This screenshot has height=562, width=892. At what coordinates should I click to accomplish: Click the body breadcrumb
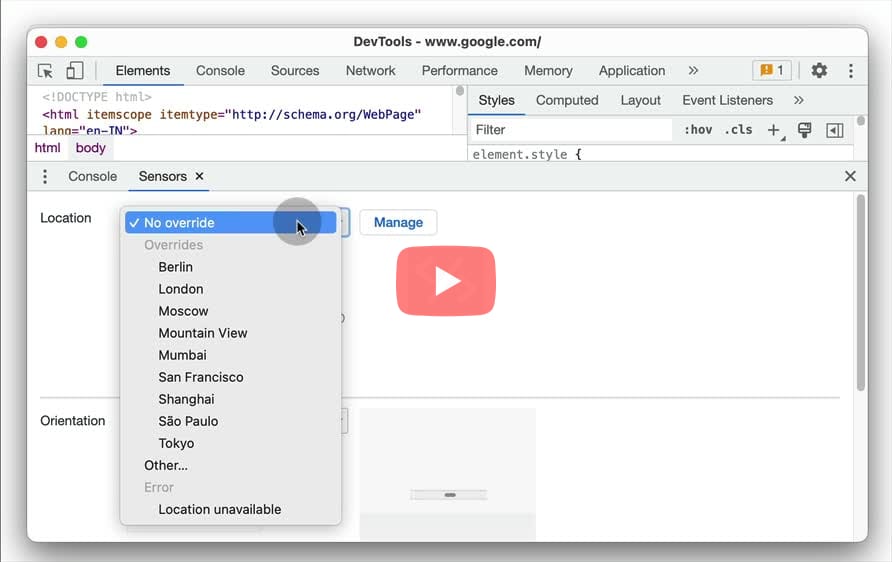(x=90, y=148)
